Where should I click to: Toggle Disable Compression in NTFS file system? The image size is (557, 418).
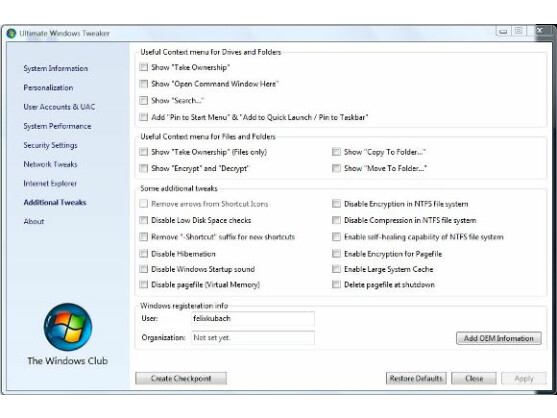[336, 220]
